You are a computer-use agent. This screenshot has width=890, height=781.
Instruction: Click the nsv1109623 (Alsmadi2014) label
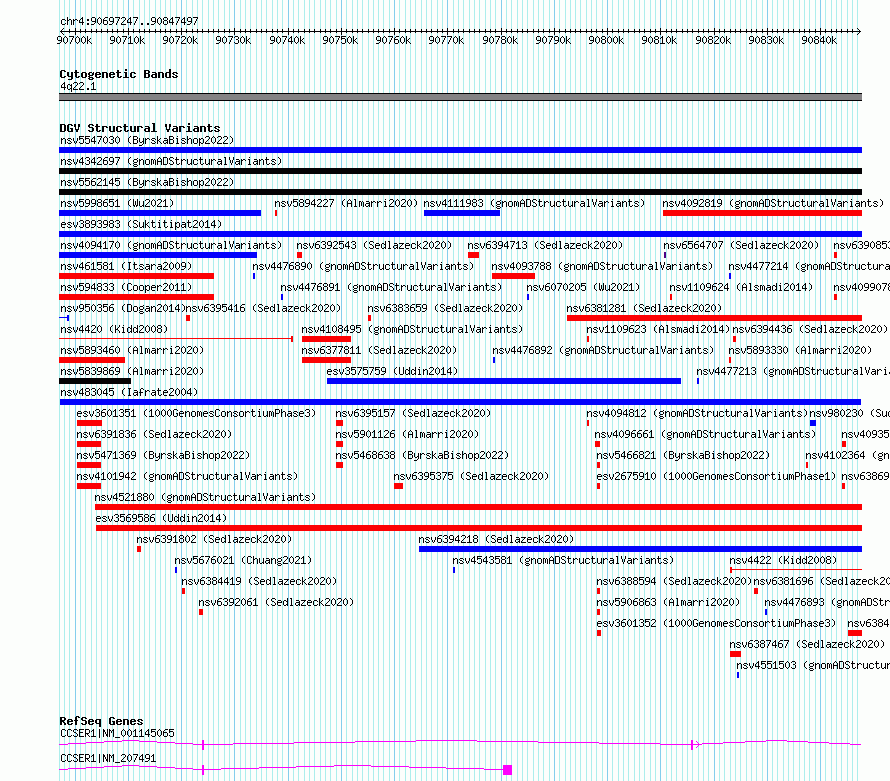click(658, 329)
